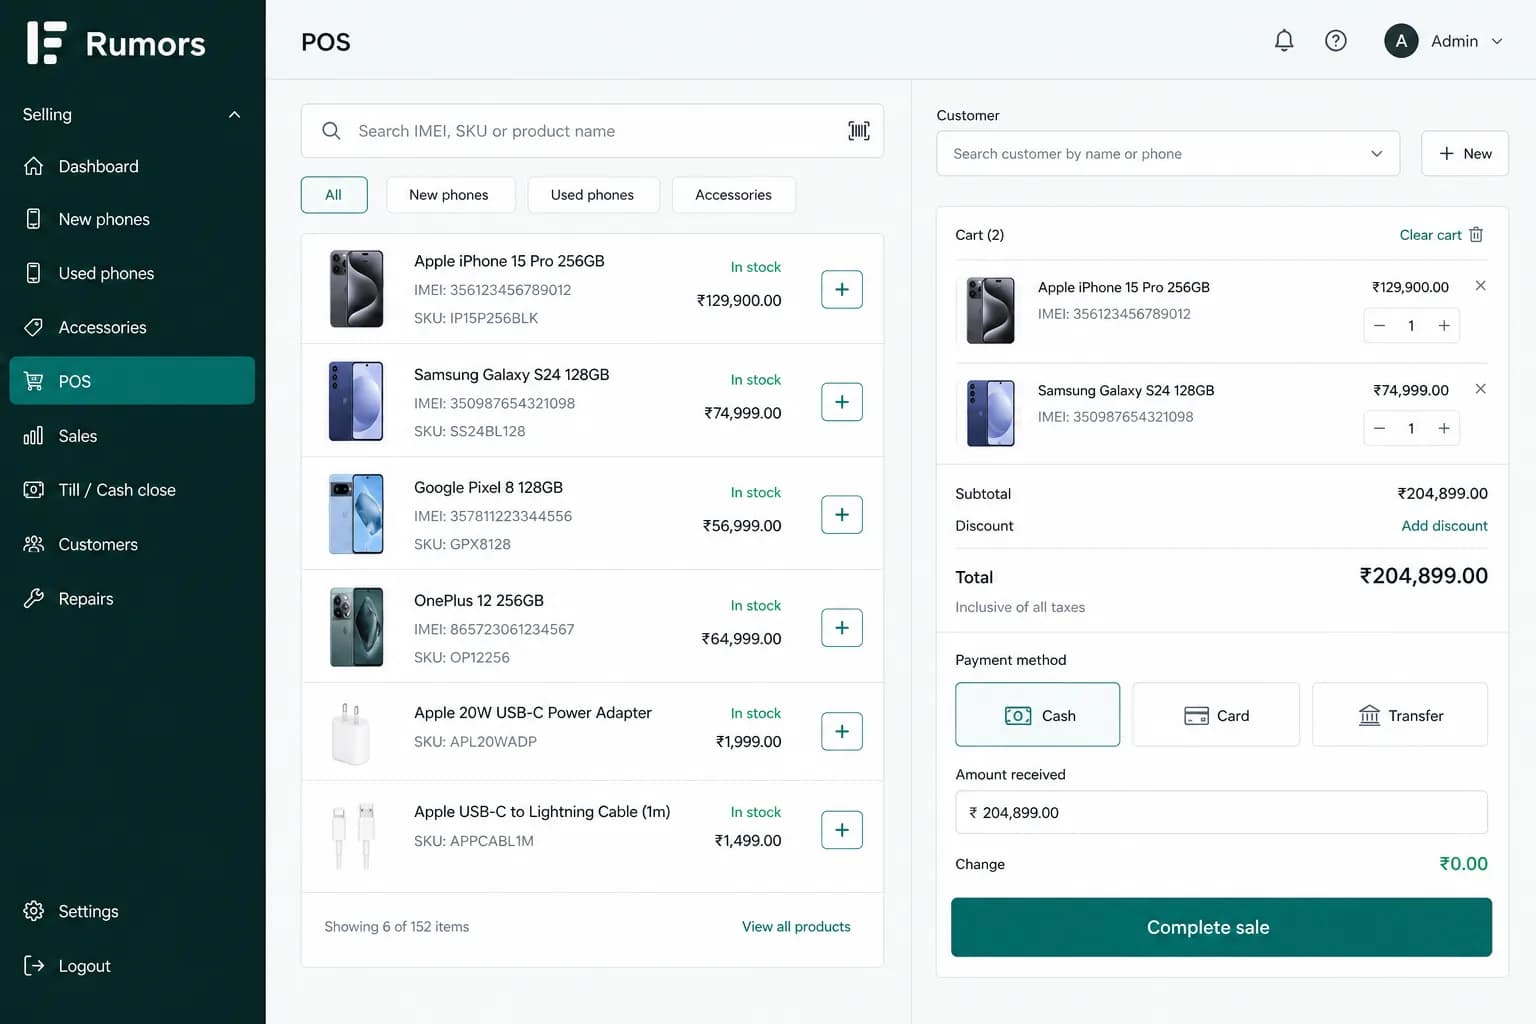Viewport: 1536px width, 1024px height.
Task: Increase Samsung Galaxy S24 cart quantity
Action: click(1444, 429)
